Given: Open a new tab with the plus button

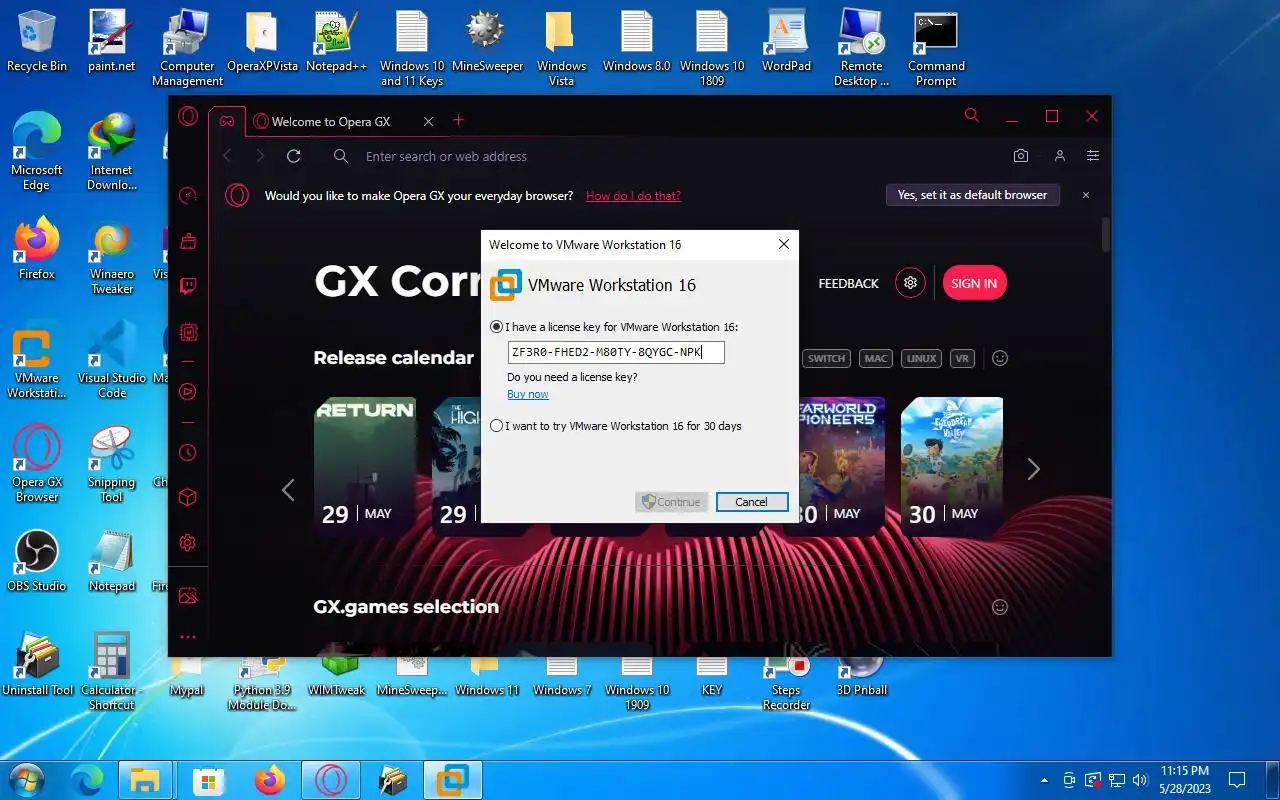Looking at the screenshot, I should click(x=459, y=120).
